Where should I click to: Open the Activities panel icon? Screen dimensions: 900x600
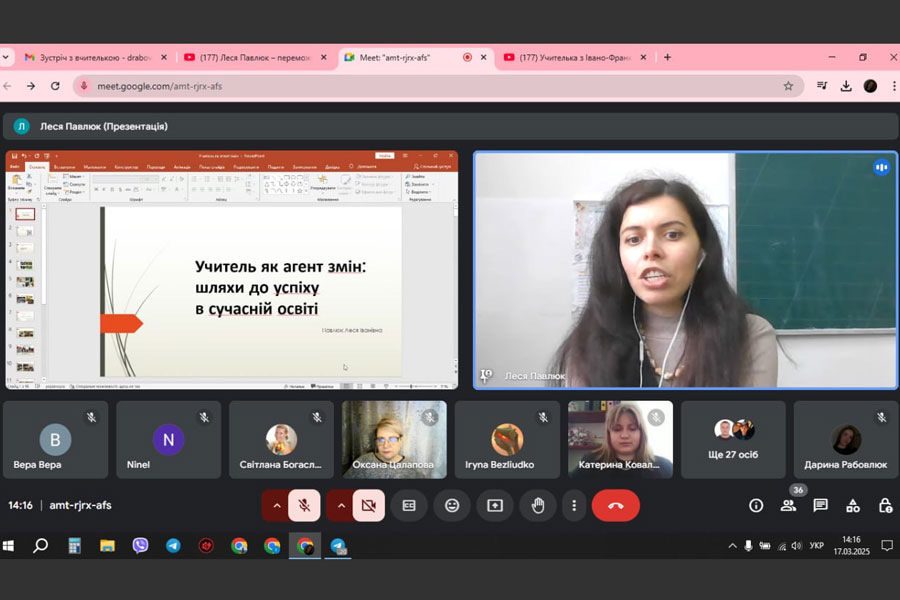point(853,506)
